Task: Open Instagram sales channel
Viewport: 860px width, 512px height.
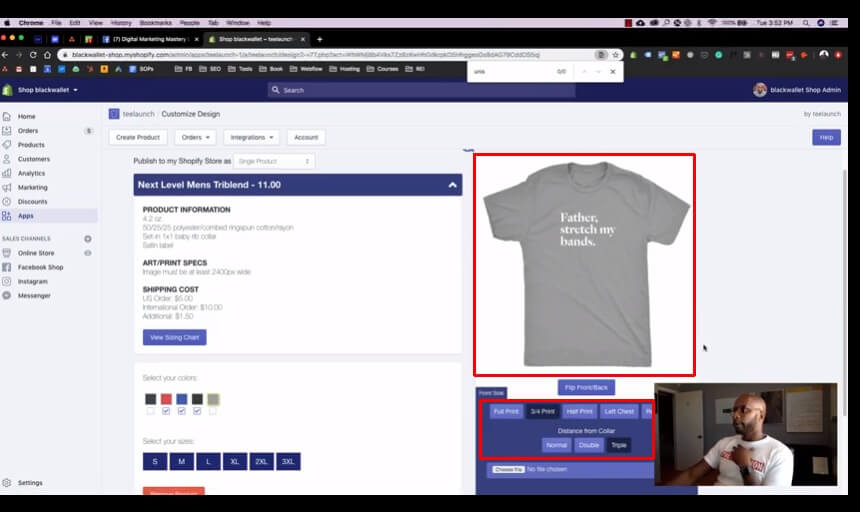Action: (32, 281)
